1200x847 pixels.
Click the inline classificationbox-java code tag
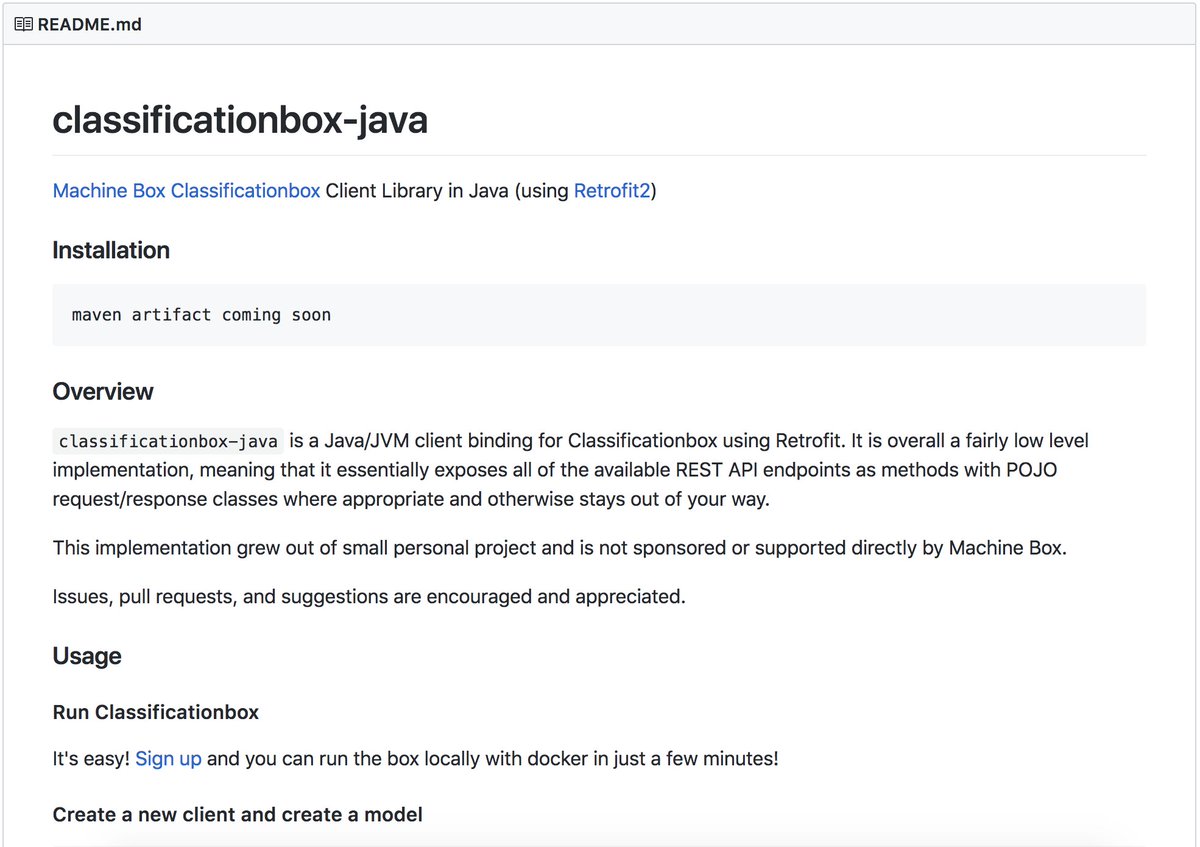pos(168,441)
